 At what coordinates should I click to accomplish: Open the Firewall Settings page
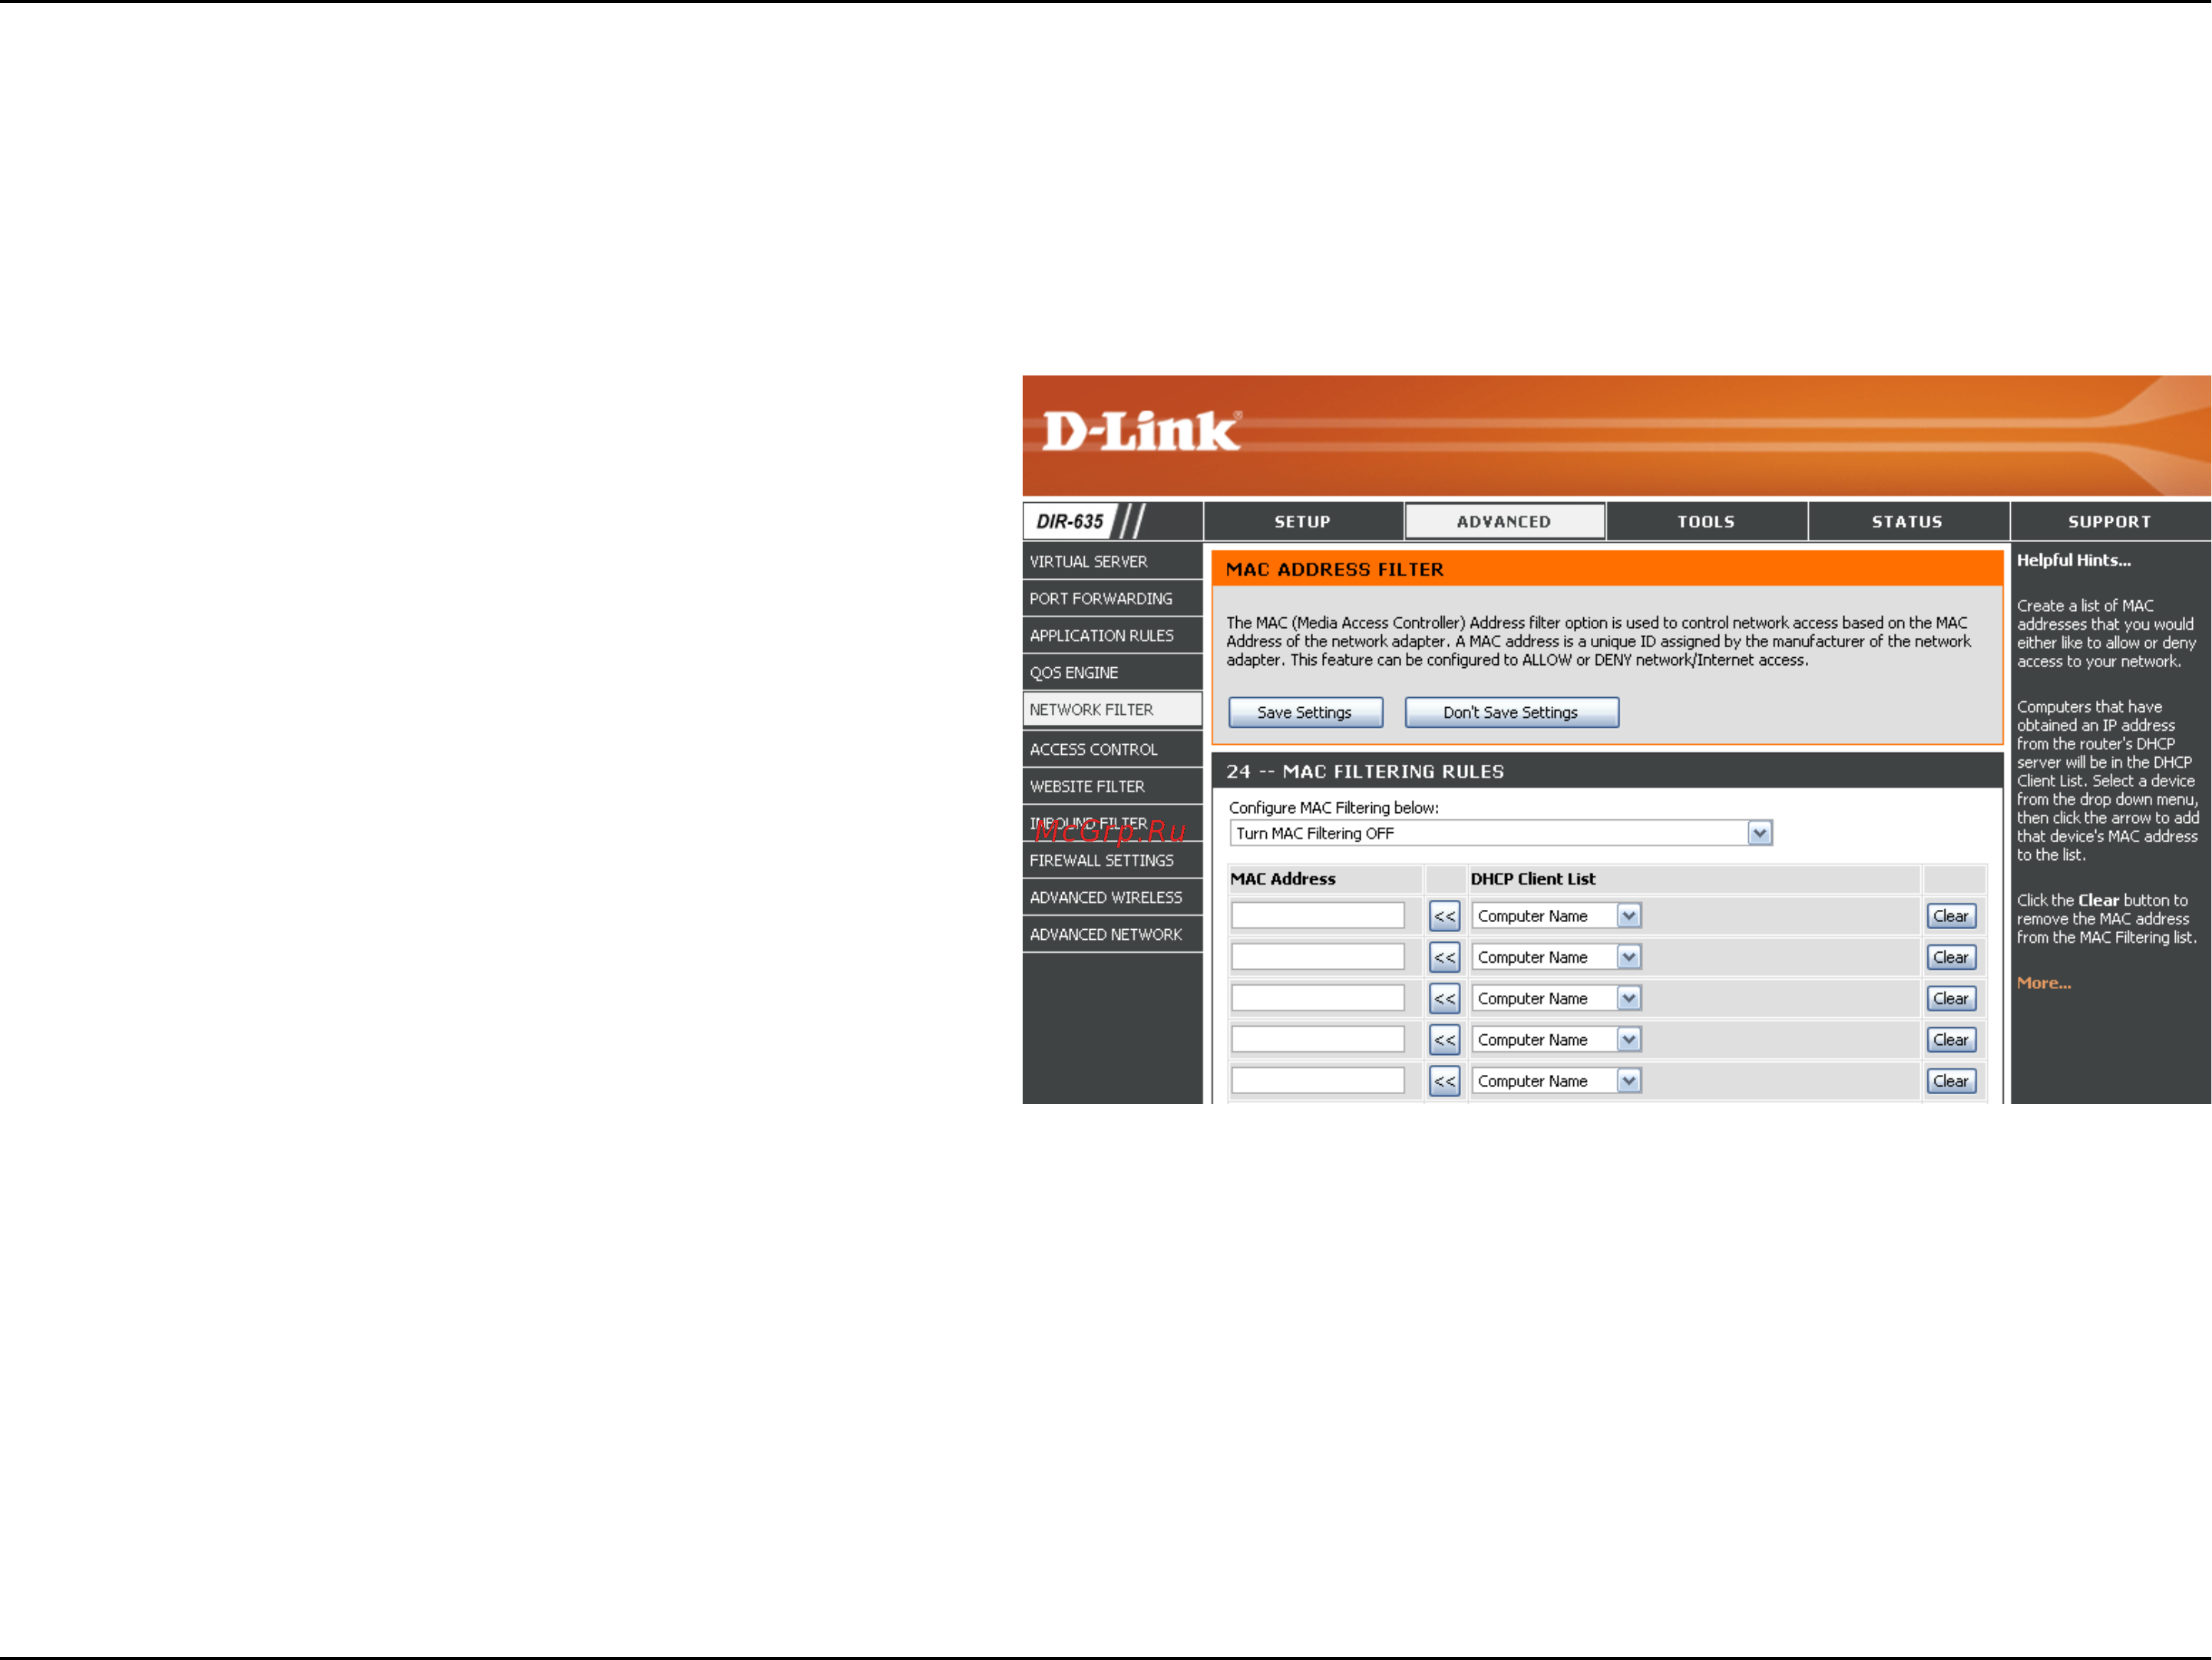pyautogui.click(x=1112, y=861)
